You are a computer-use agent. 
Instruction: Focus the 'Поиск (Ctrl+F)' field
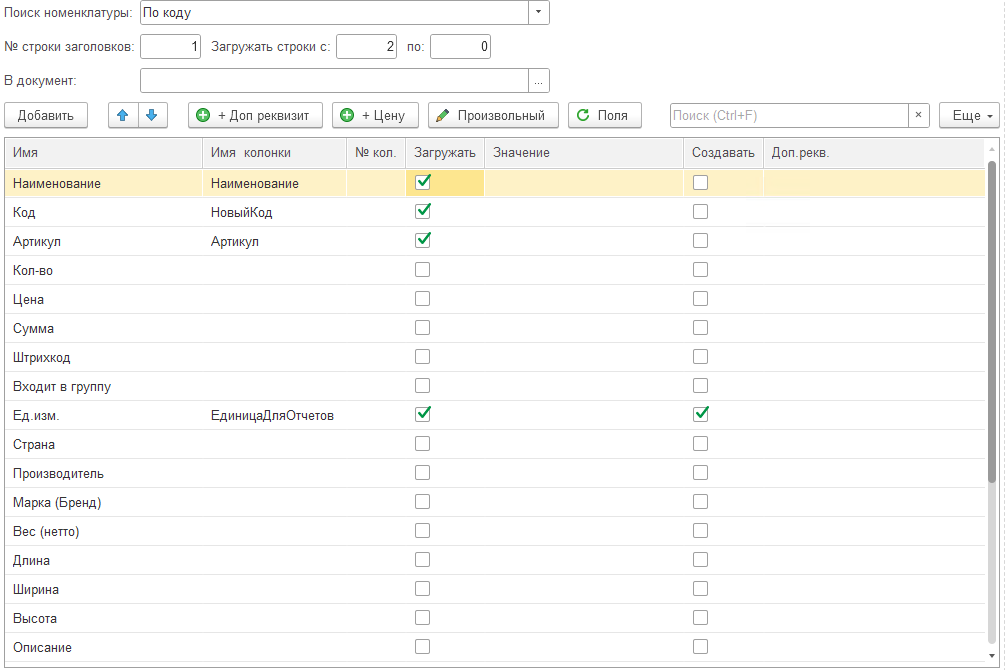789,115
